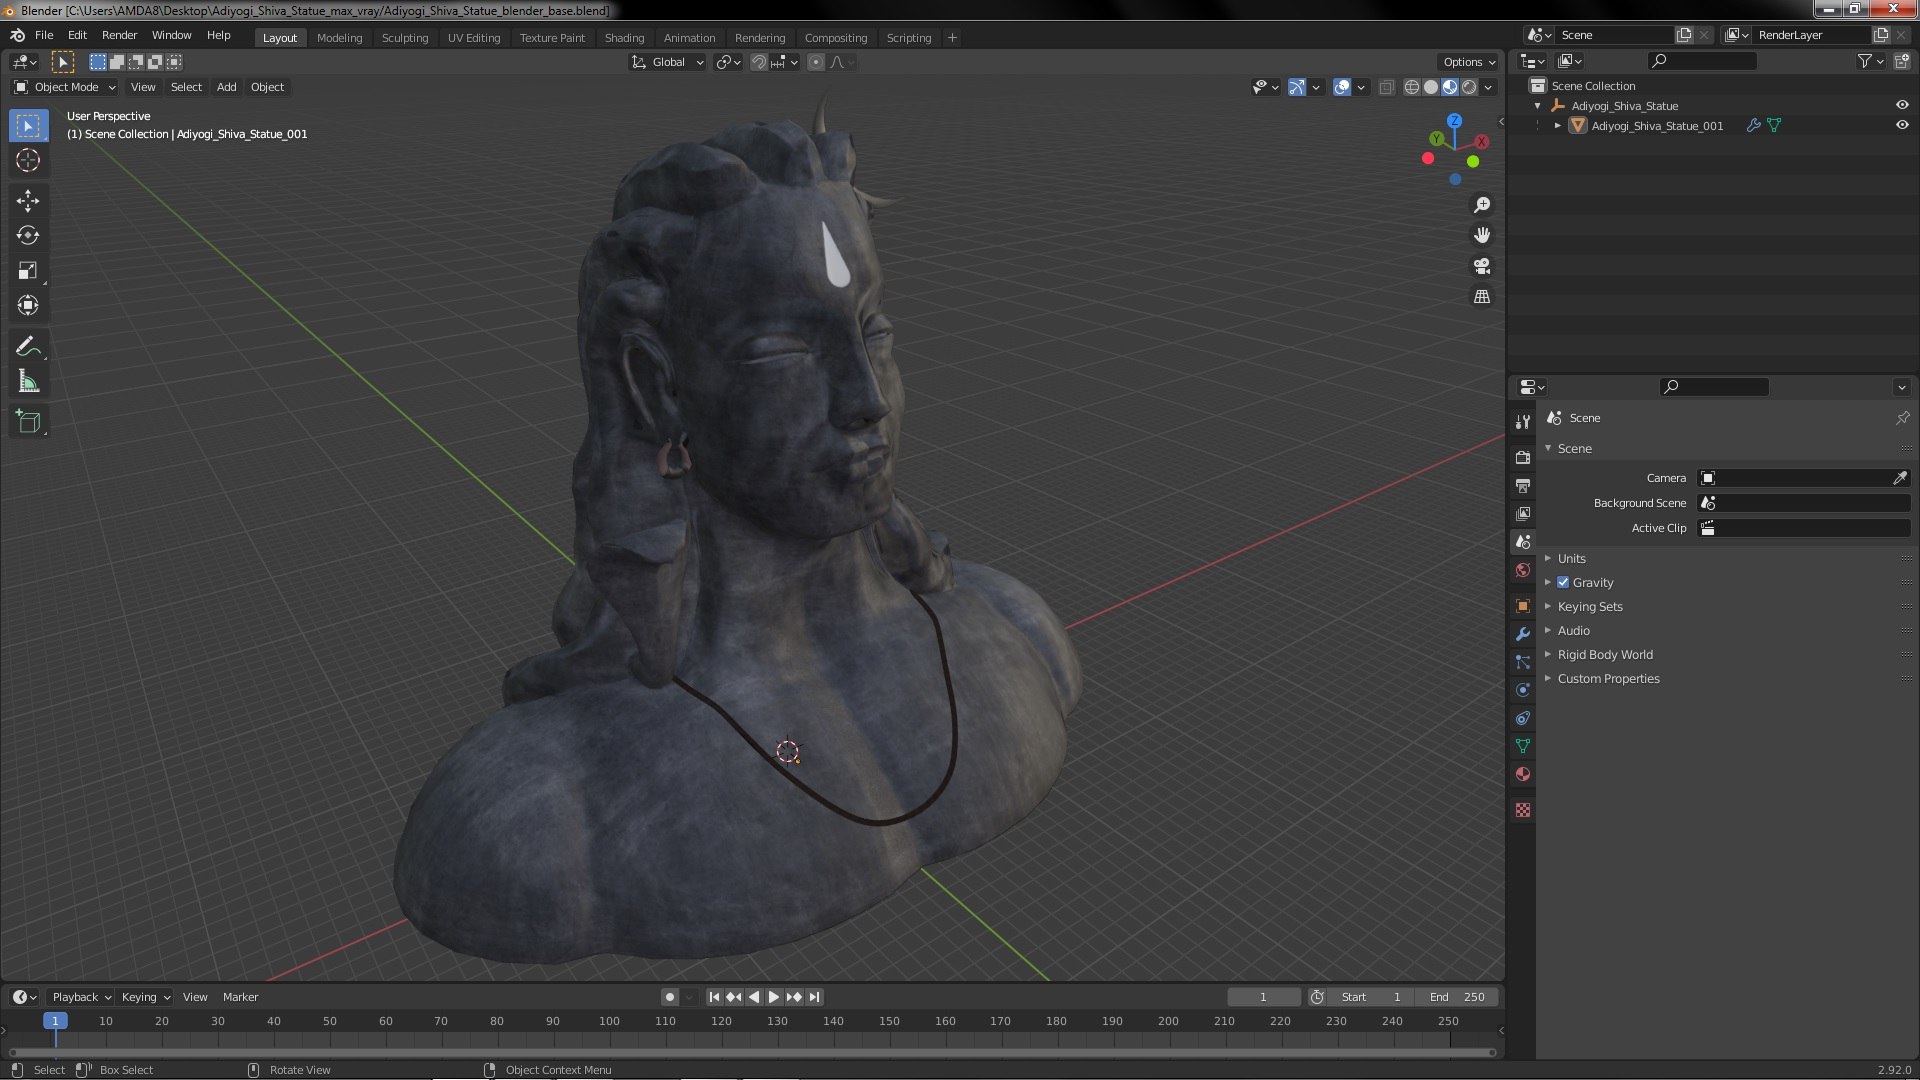The image size is (1920, 1080).
Task: Open the Output properties tab
Action: pyautogui.click(x=1523, y=485)
